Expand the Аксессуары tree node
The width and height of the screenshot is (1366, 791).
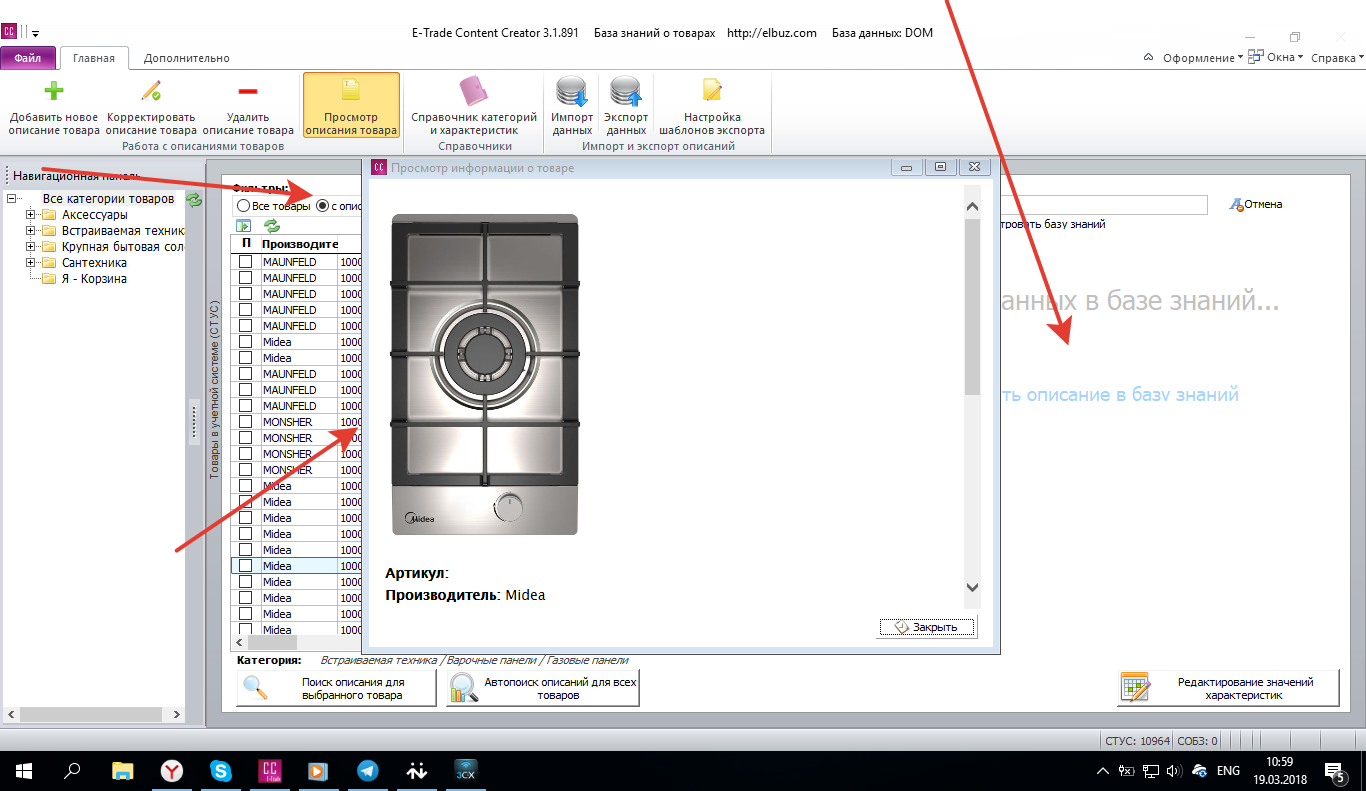coord(31,215)
